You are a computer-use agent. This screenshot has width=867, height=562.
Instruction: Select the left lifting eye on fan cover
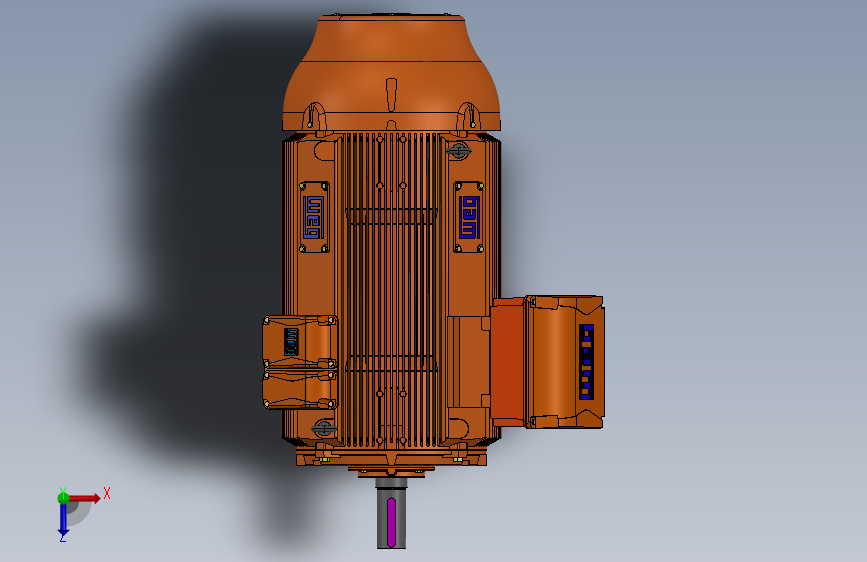(x=315, y=116)
